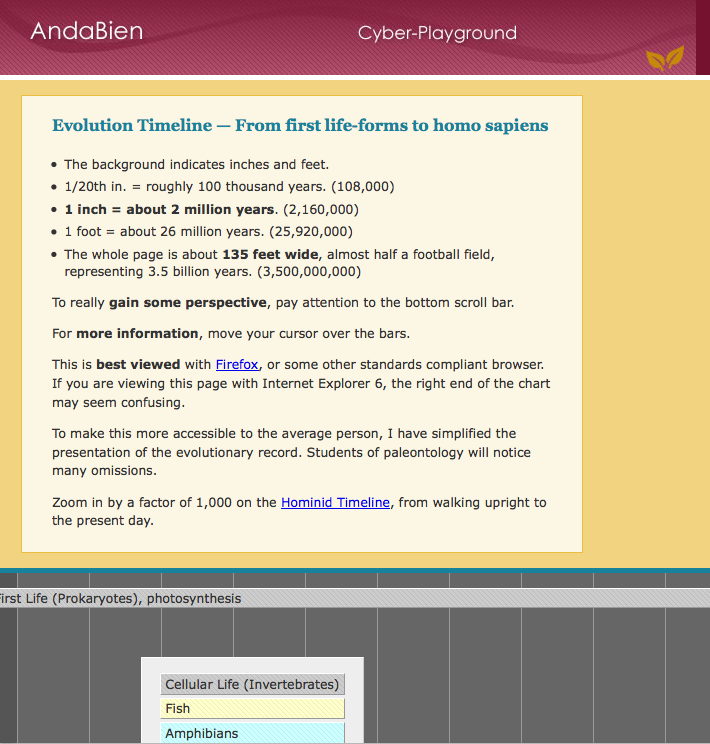710x744 pixels.
Task: Click the paragraph mentioning students of paleontology
Action: [x=291, y=452]
